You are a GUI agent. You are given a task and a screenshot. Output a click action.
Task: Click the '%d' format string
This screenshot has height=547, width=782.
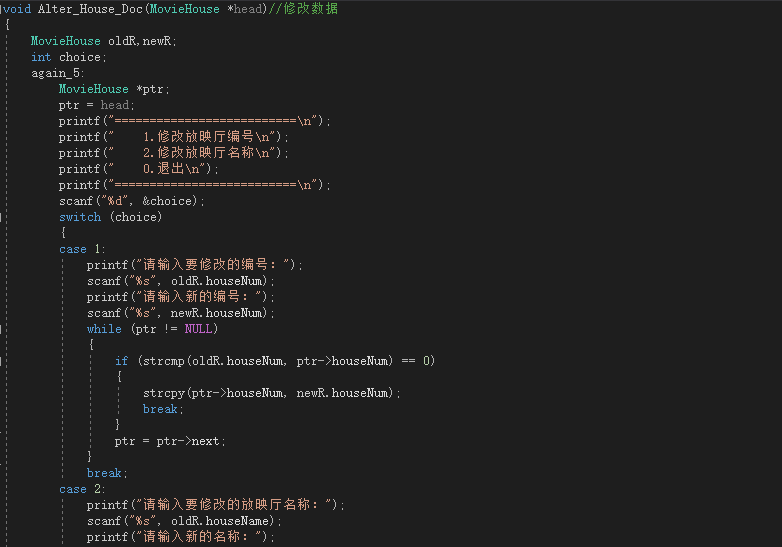115,201
